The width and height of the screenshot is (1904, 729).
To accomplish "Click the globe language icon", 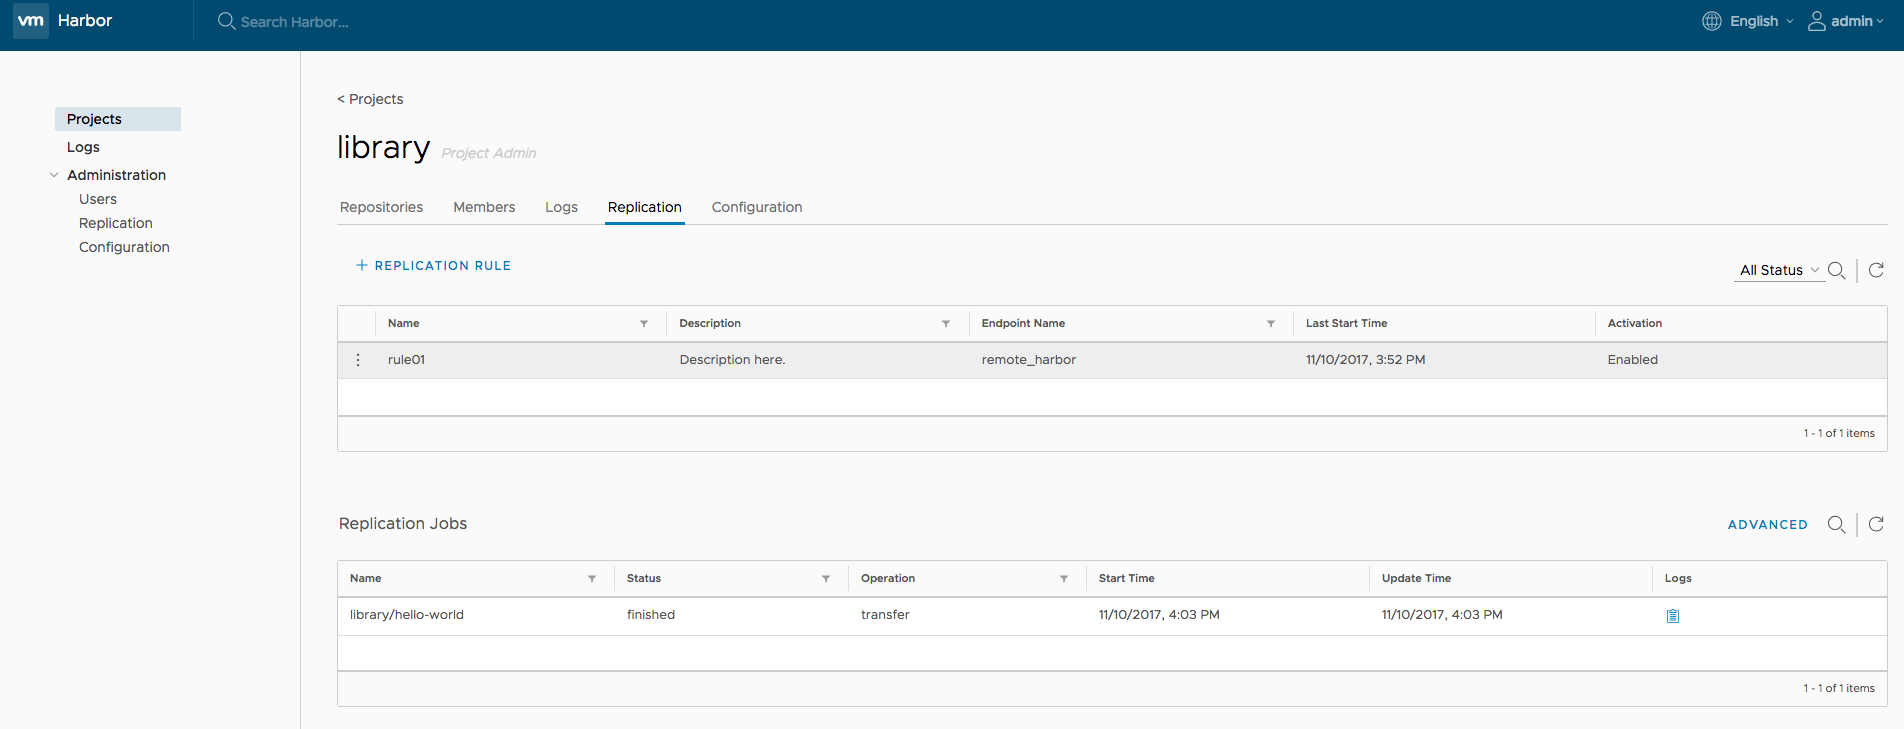I will click(1712, 21).
